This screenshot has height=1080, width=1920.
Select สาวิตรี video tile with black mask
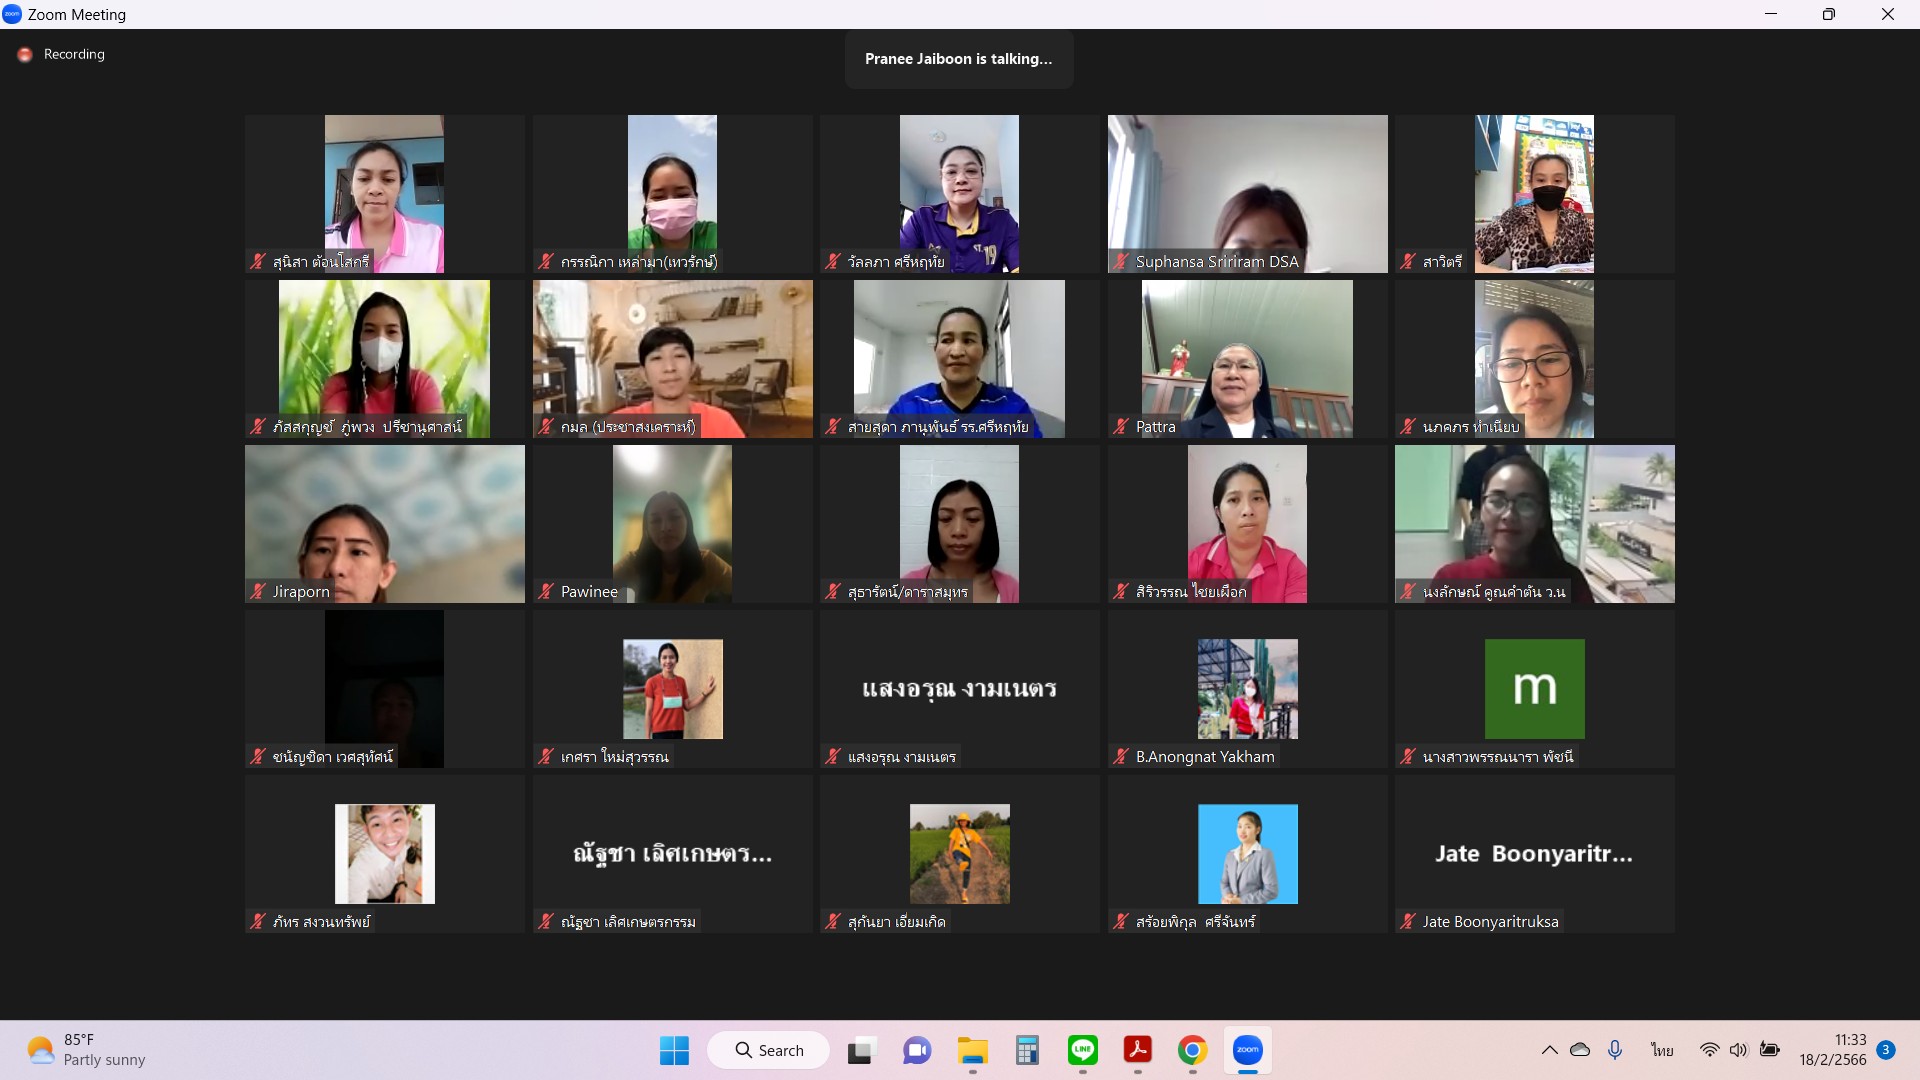(1535, 194)
